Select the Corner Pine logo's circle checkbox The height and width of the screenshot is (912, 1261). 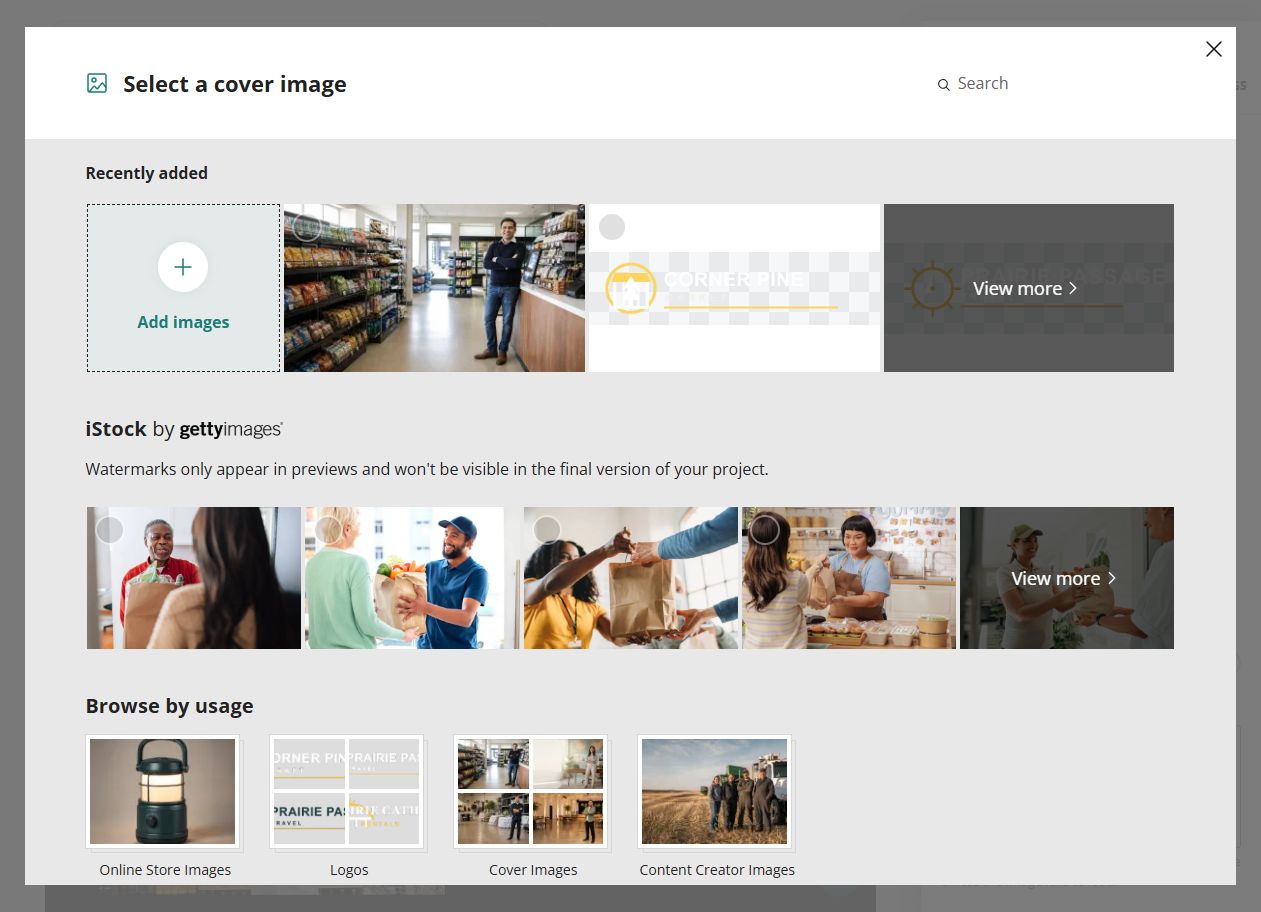[612, 227]
